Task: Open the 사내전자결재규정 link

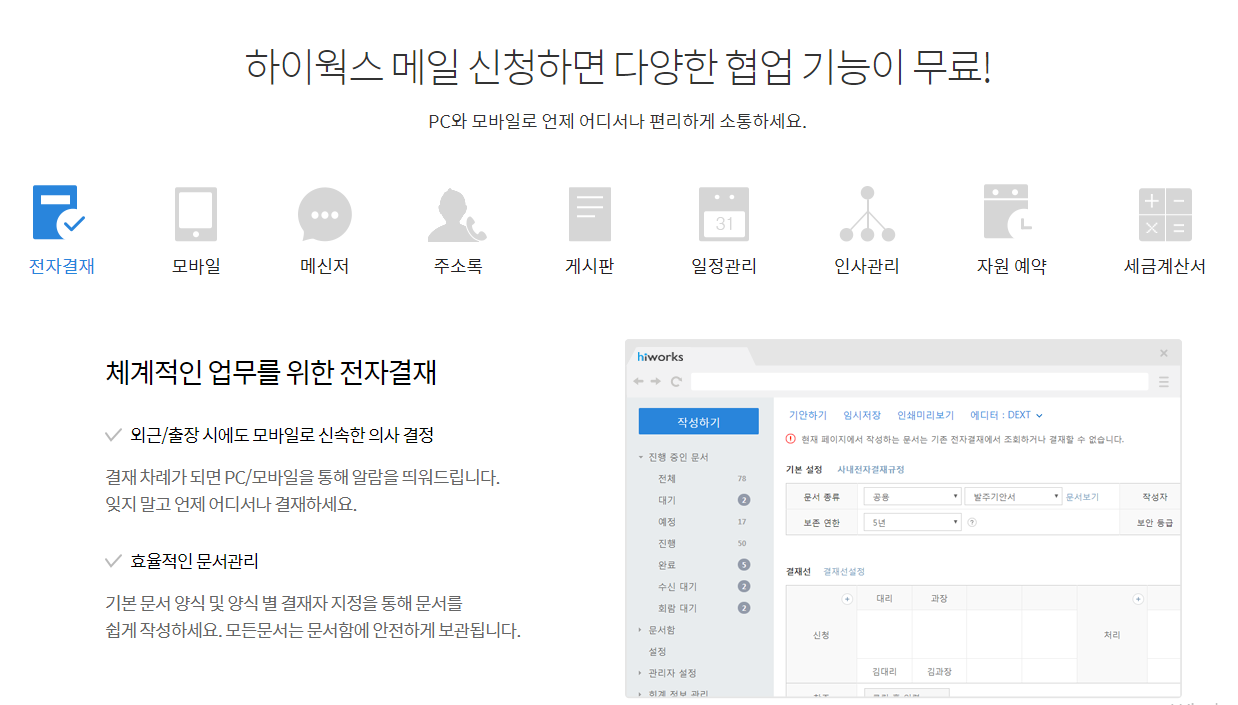Action: point(870,469)
